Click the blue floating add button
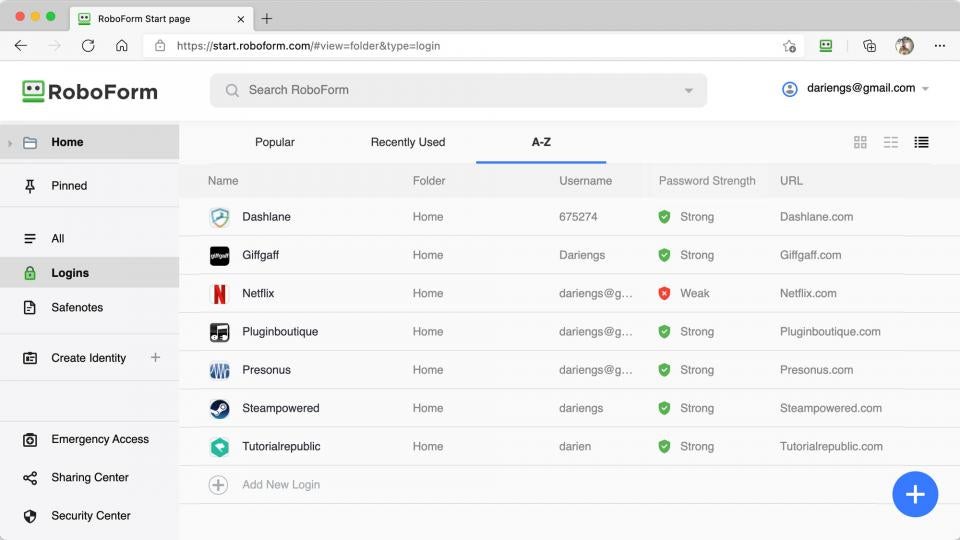Image resolution: width=960 pixels, height=540 pixels. point(915,494)
